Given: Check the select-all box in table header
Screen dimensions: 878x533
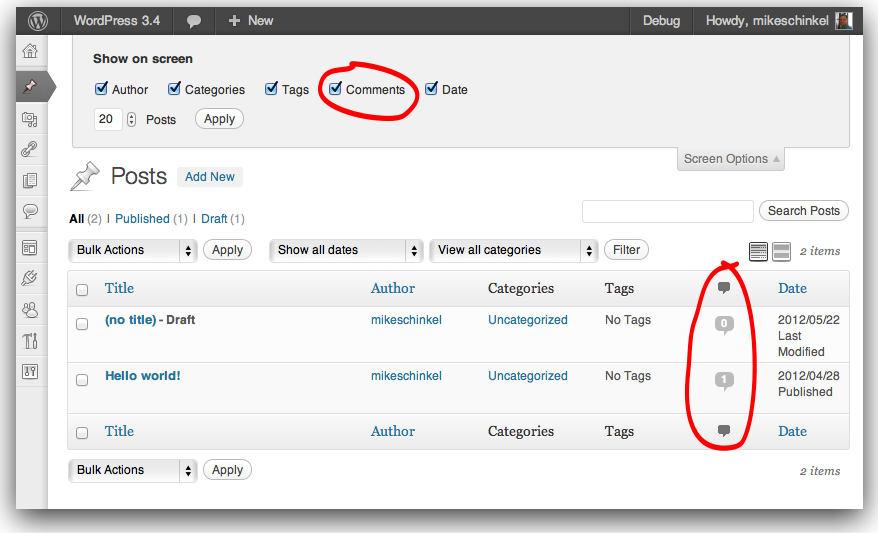Looking at the screenshot, I should tap(82, 290).
